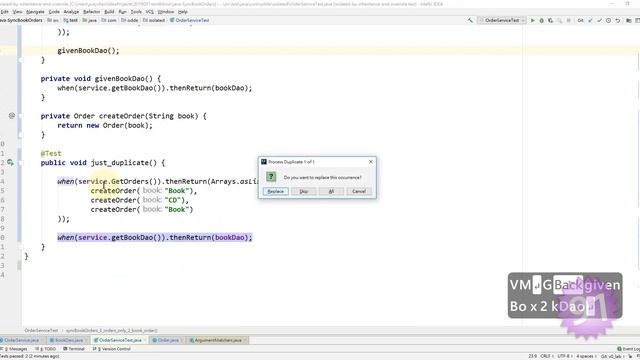
Task: Open the Edit menu
Action: point(4,12)
